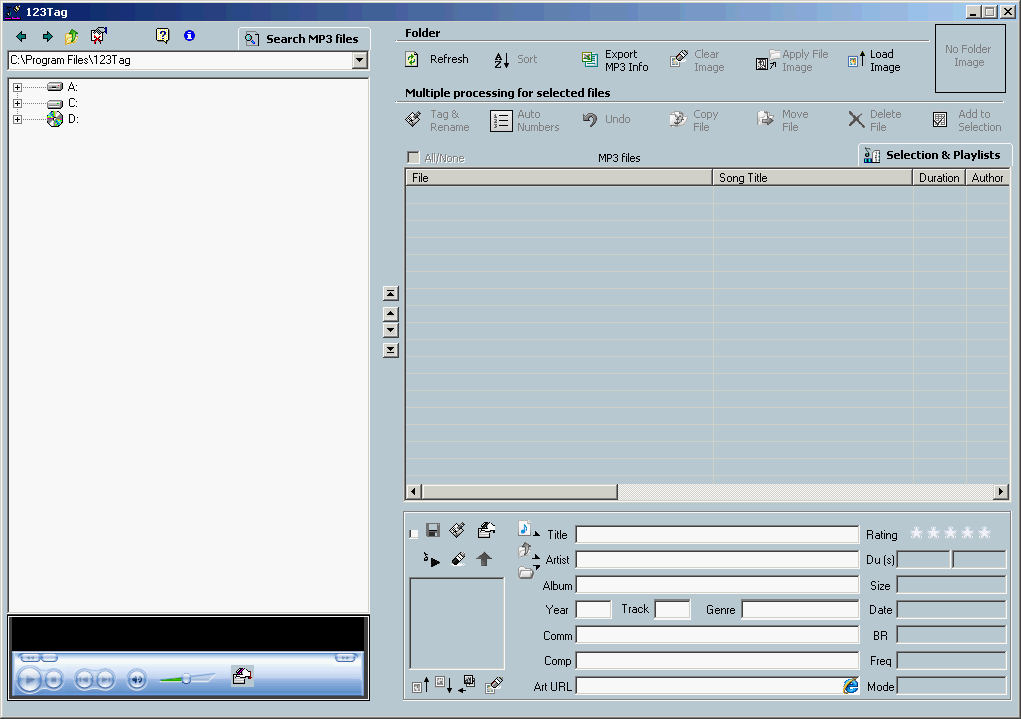This screenshot has height=719, width=1021.
Task: Click the music note icon beside Title
Action: [525, 528]
